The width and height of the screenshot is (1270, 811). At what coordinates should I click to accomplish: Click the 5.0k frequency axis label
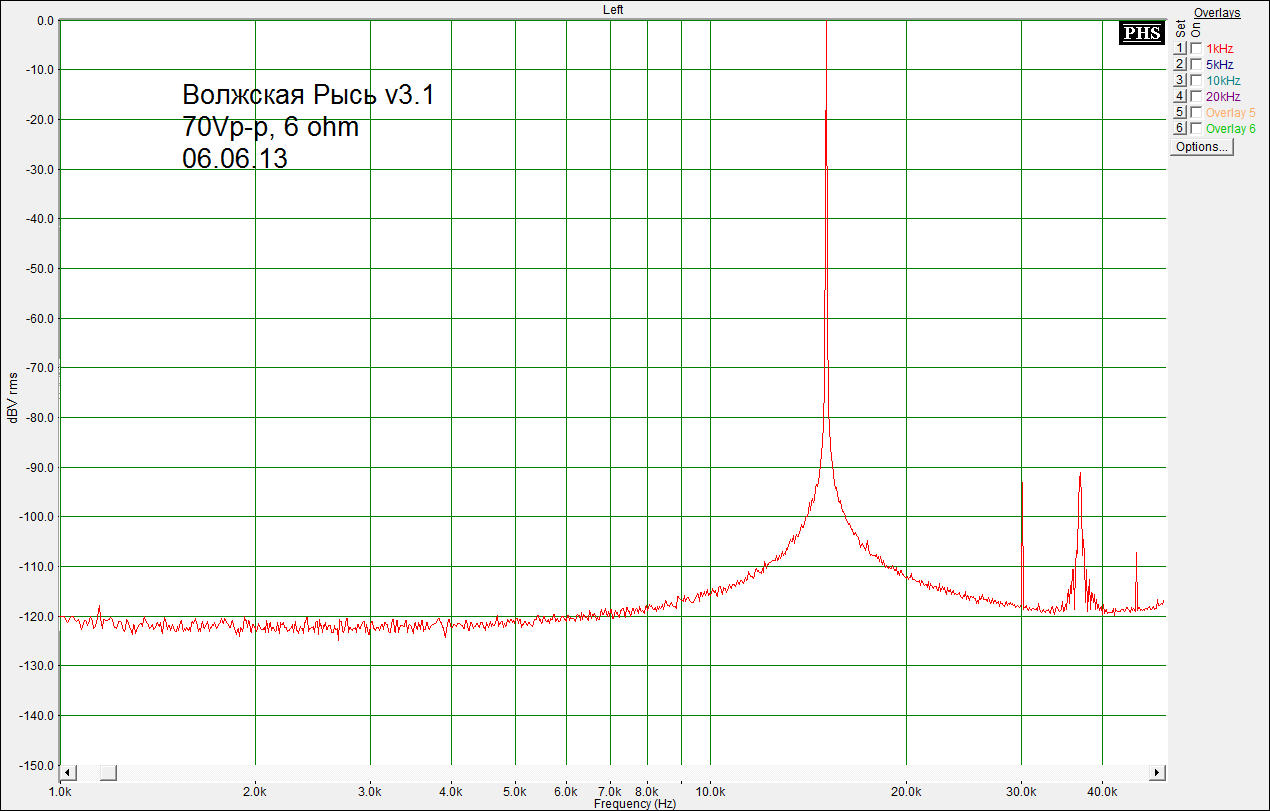tap(515, 790)
